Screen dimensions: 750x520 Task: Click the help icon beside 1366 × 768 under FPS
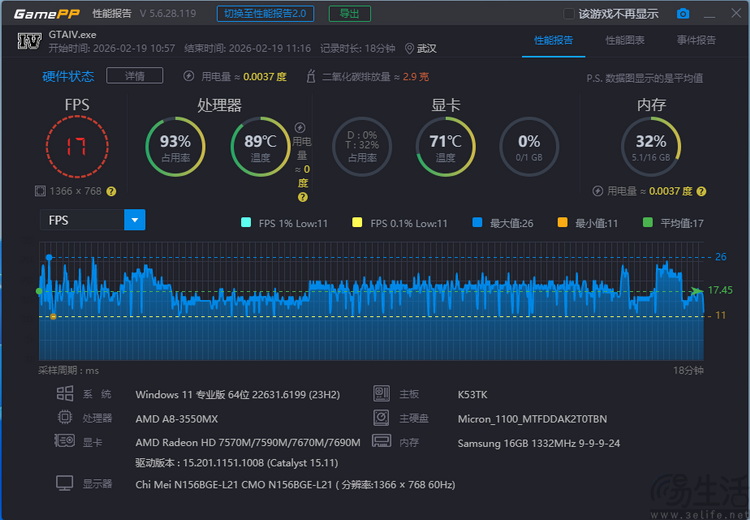(111, 191)
